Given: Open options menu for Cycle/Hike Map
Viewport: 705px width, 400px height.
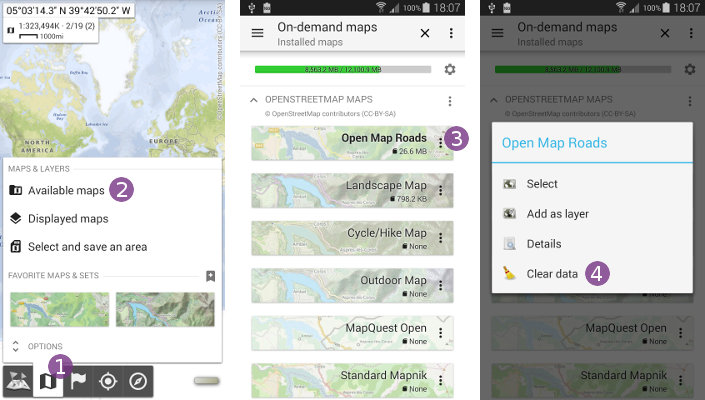Looking at the screenshot, I should pos(441,238).
